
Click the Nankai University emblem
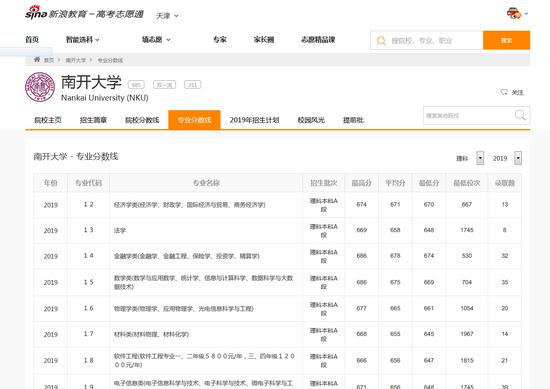click(x=40, y=87)
